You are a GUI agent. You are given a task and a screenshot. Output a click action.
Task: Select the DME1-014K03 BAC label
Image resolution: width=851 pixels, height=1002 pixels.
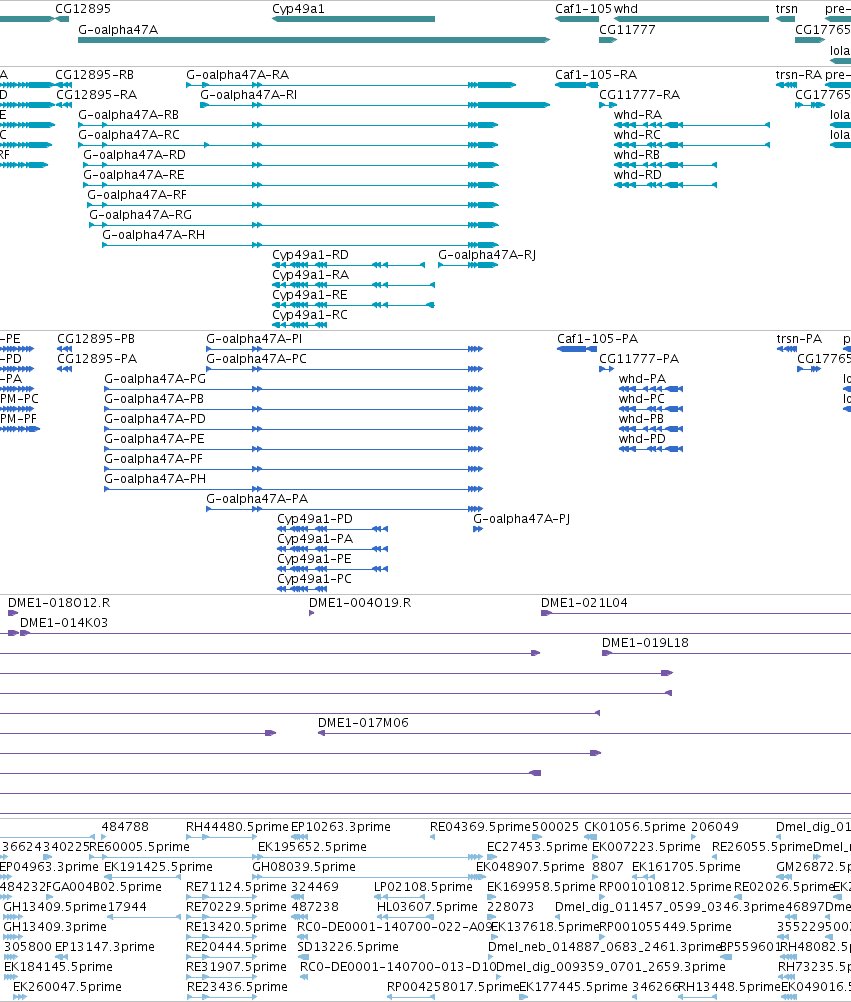tap(64, 622)
